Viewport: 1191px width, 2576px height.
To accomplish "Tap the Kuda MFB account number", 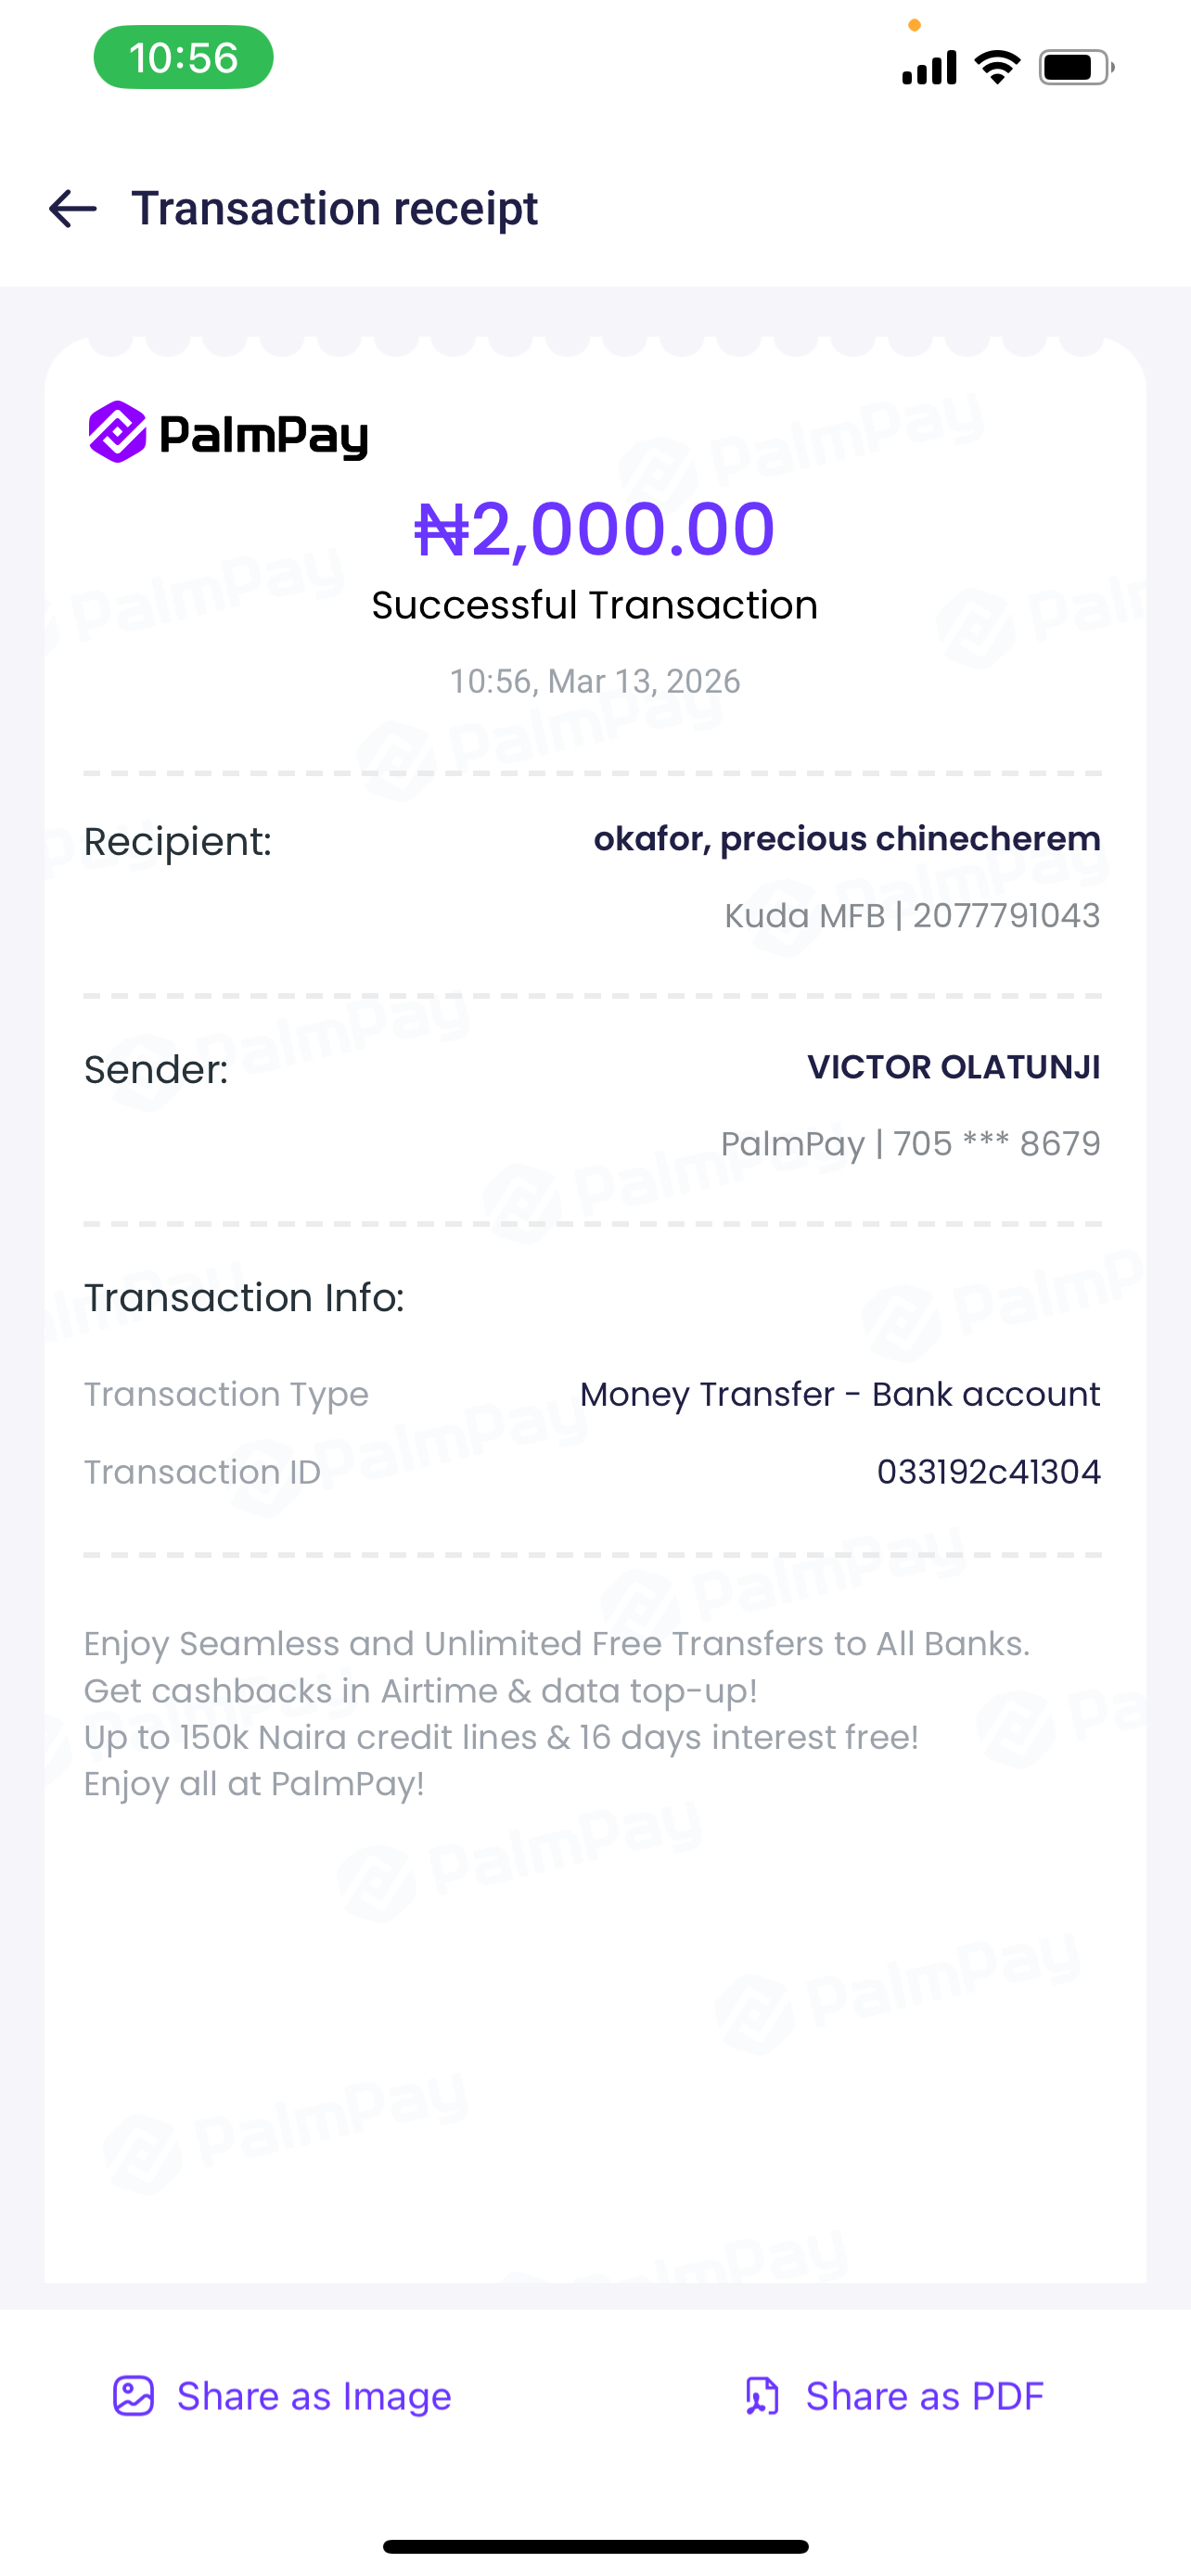I will point(1005,915).
